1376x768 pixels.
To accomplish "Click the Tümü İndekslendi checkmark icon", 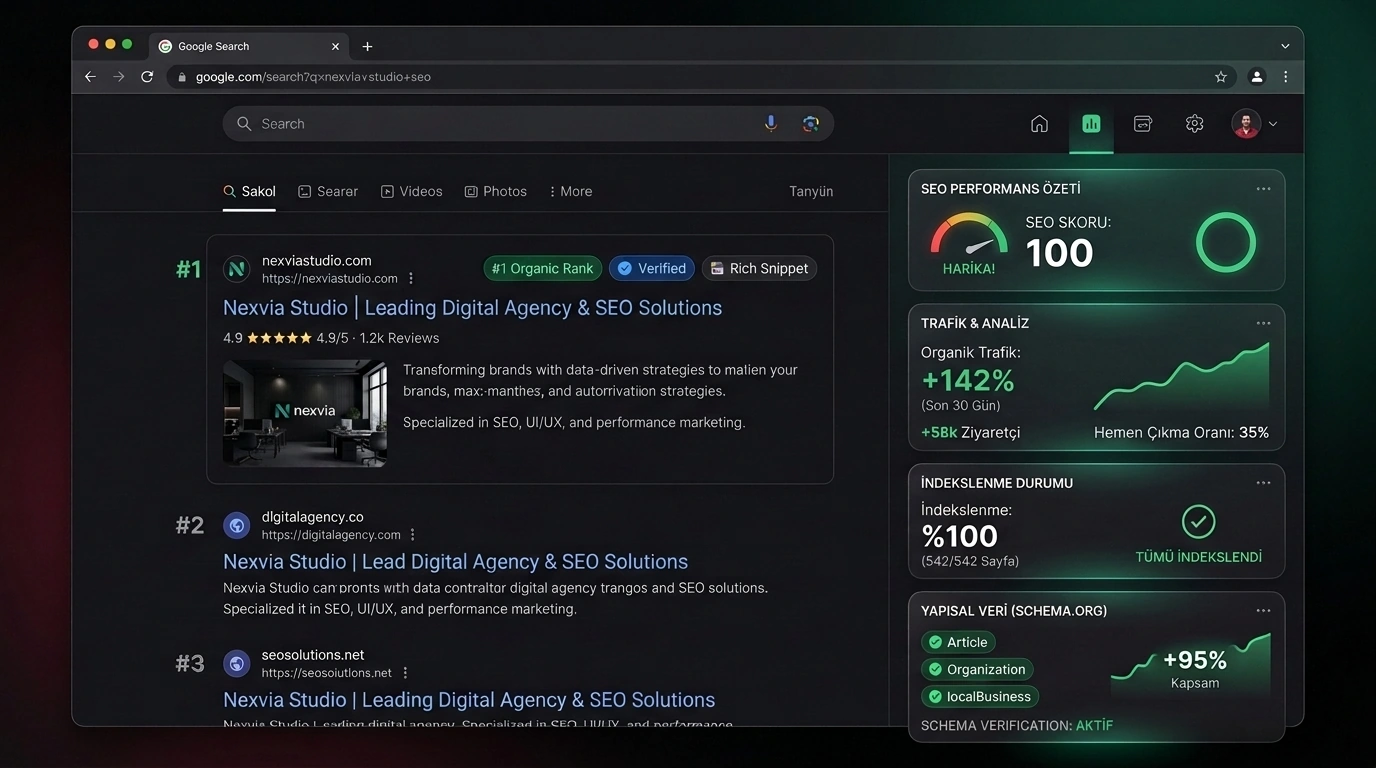I will (x=1198, y=521).
